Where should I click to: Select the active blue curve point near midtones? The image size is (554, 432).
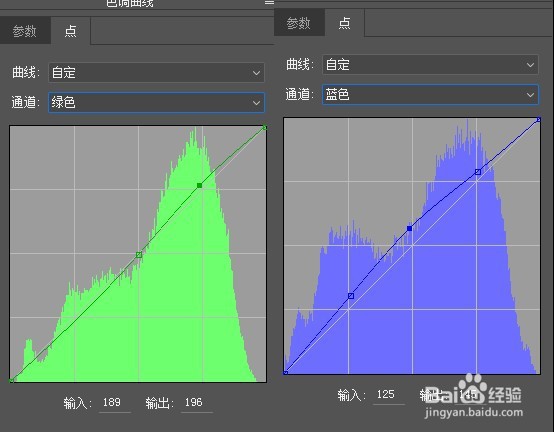[409, 229]
